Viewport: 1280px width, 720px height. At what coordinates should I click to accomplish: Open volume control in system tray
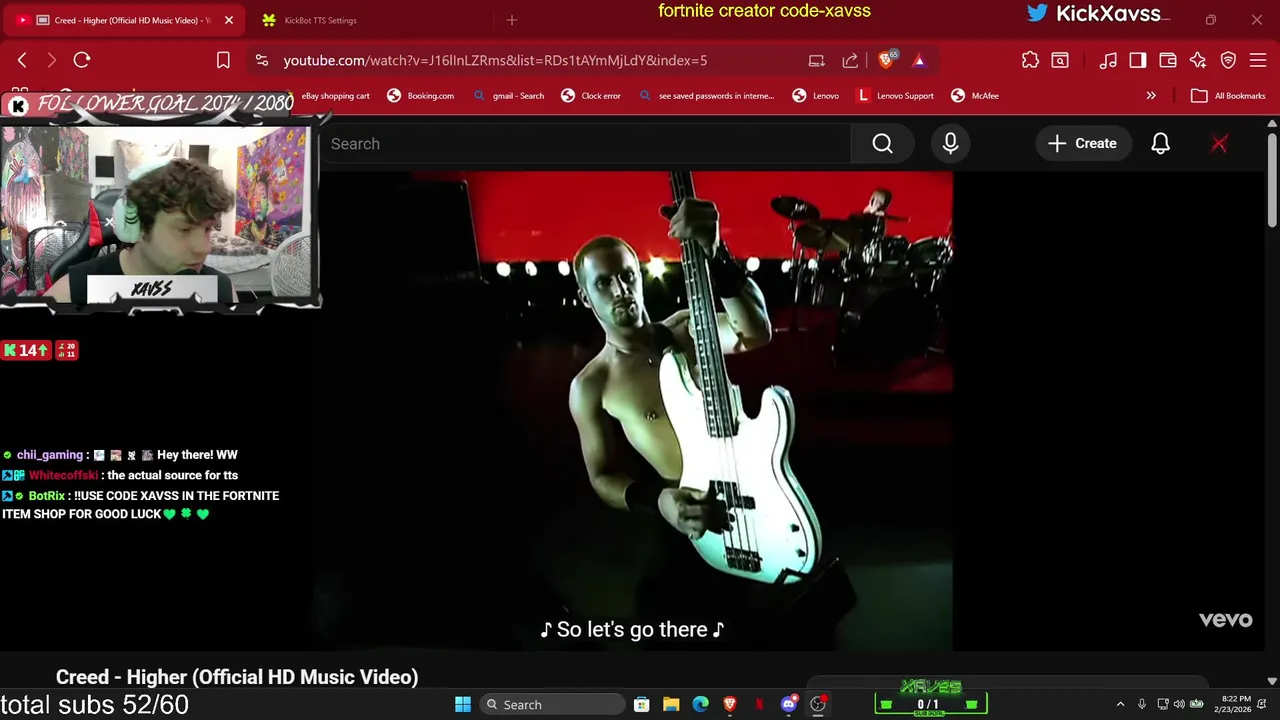pyautogui.click(x=1179, y=705)
